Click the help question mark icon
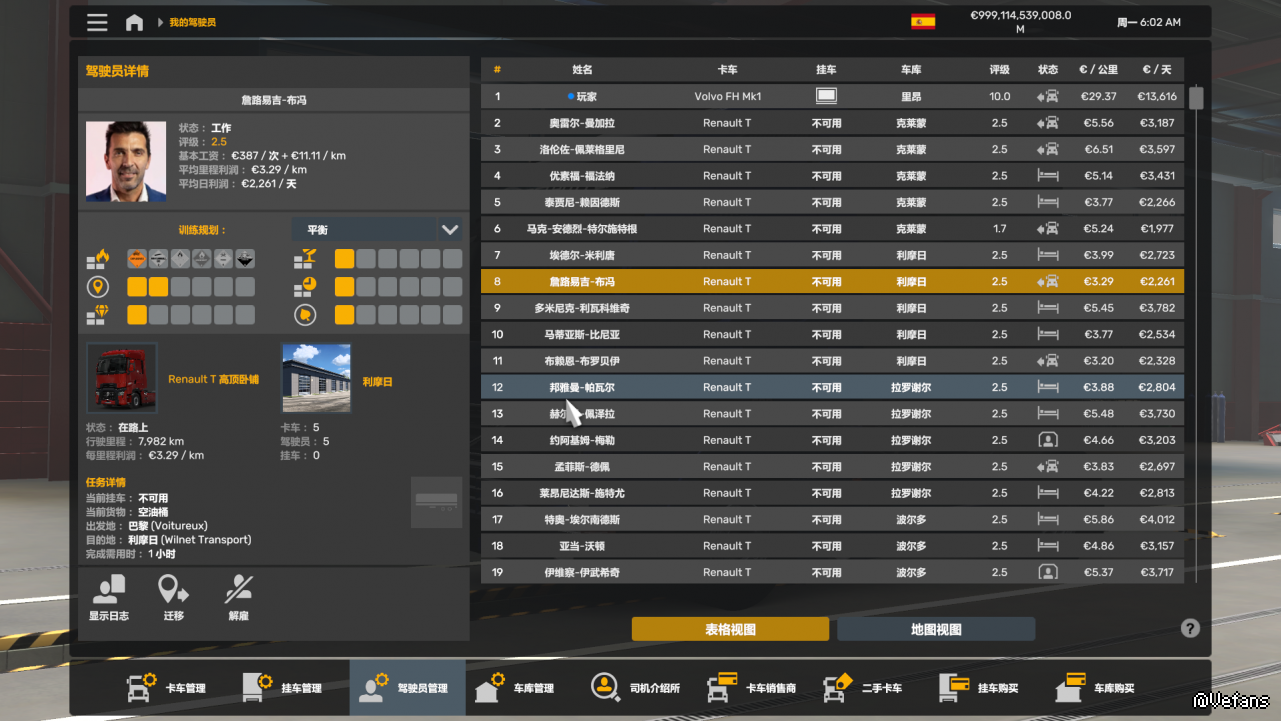This screenshot has width=1281, height=721. click(1189, 628)
